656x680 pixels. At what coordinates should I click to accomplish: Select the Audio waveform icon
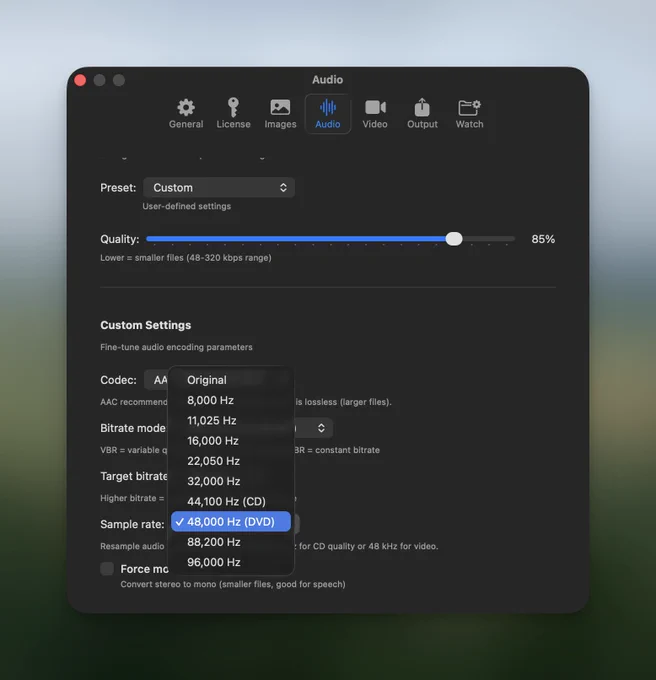pos(327,107)
